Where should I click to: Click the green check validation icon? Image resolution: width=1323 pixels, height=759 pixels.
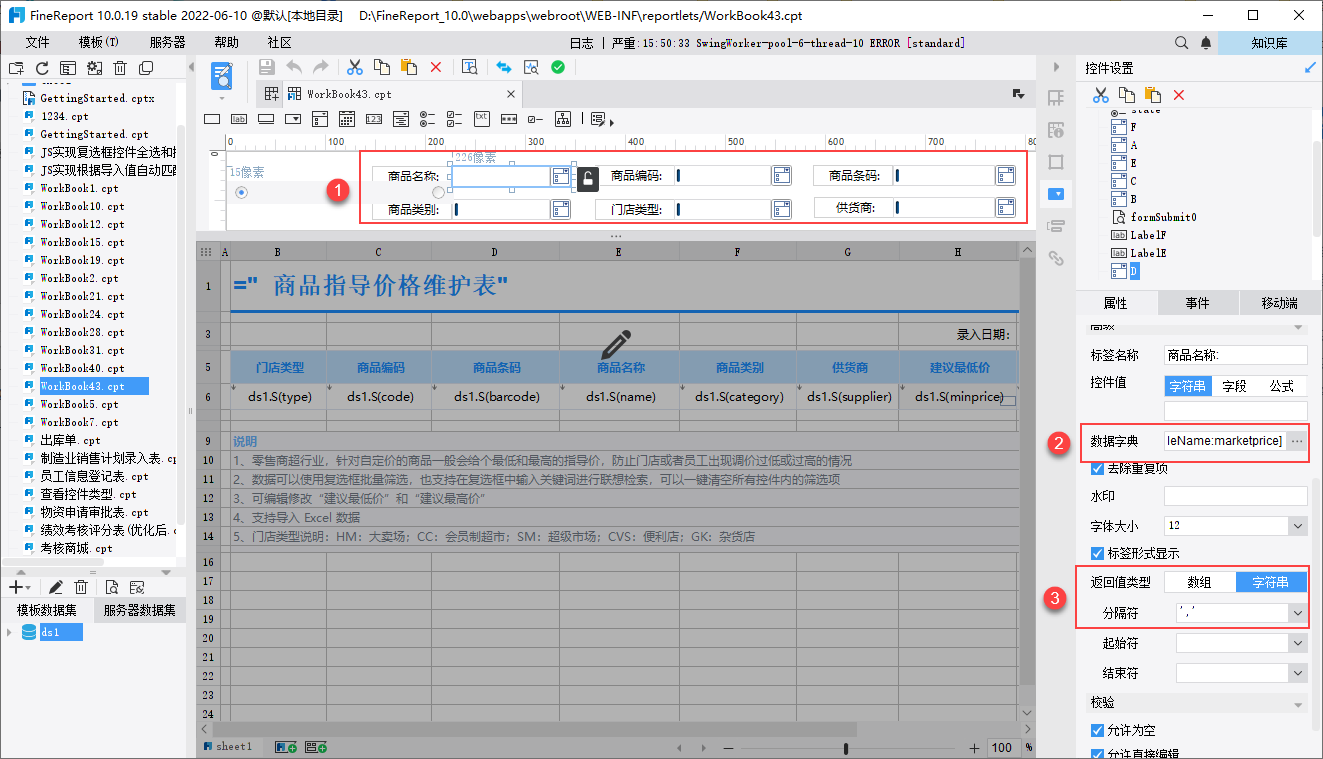pyautogui.click(x=558, y=67)
